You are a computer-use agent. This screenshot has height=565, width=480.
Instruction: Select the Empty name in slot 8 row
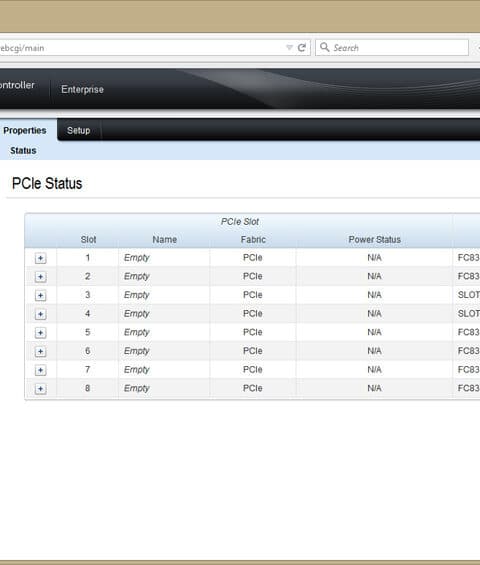click(137, 388)
